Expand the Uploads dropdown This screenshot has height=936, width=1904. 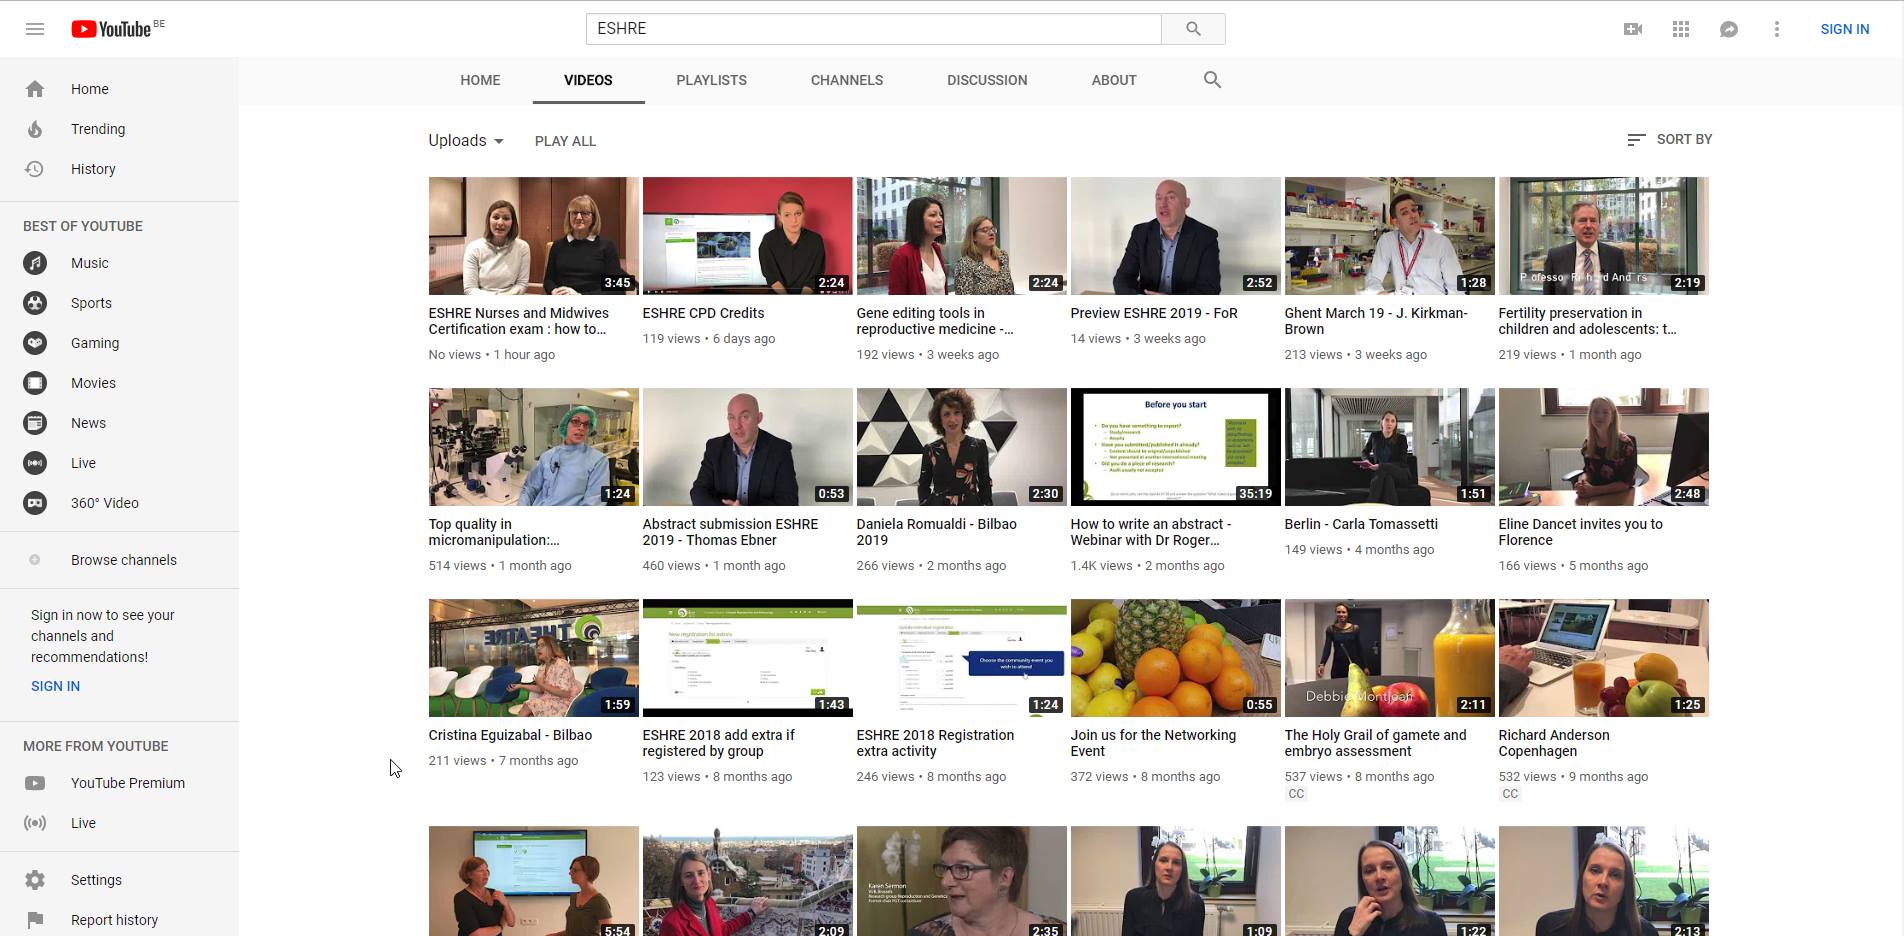click(x=466, y=141)
